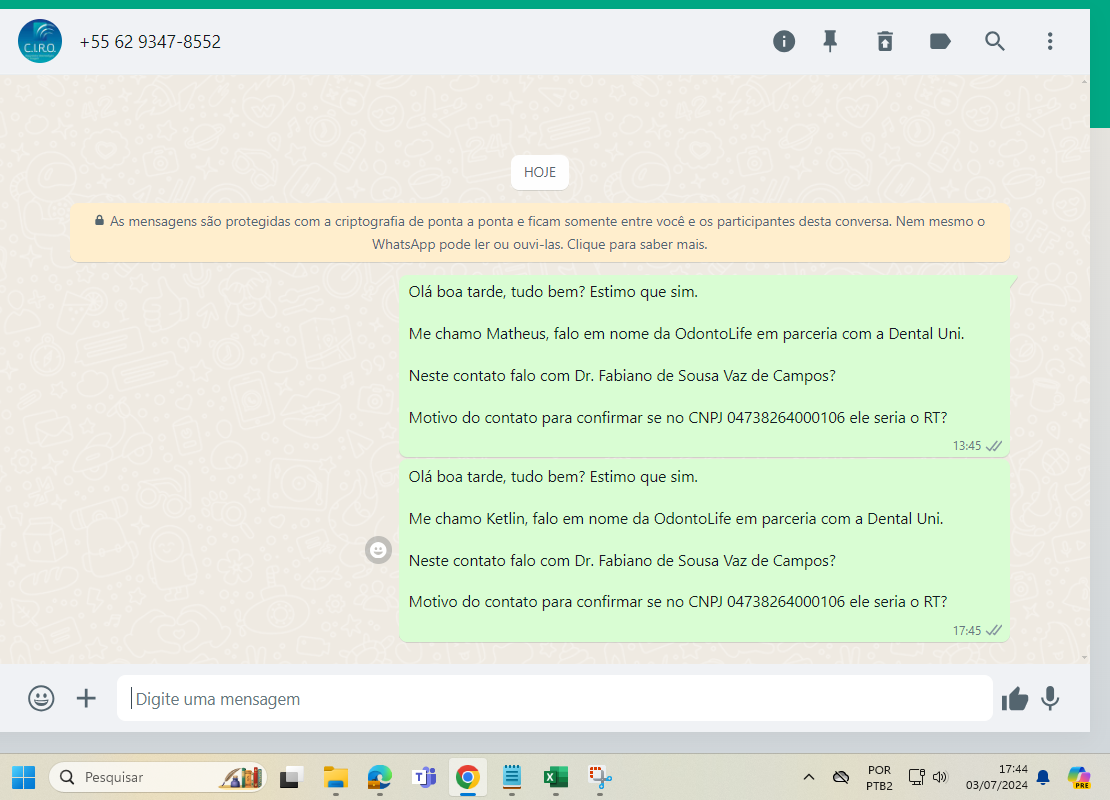Open Excel from the taskbar

tap(556, 777)
